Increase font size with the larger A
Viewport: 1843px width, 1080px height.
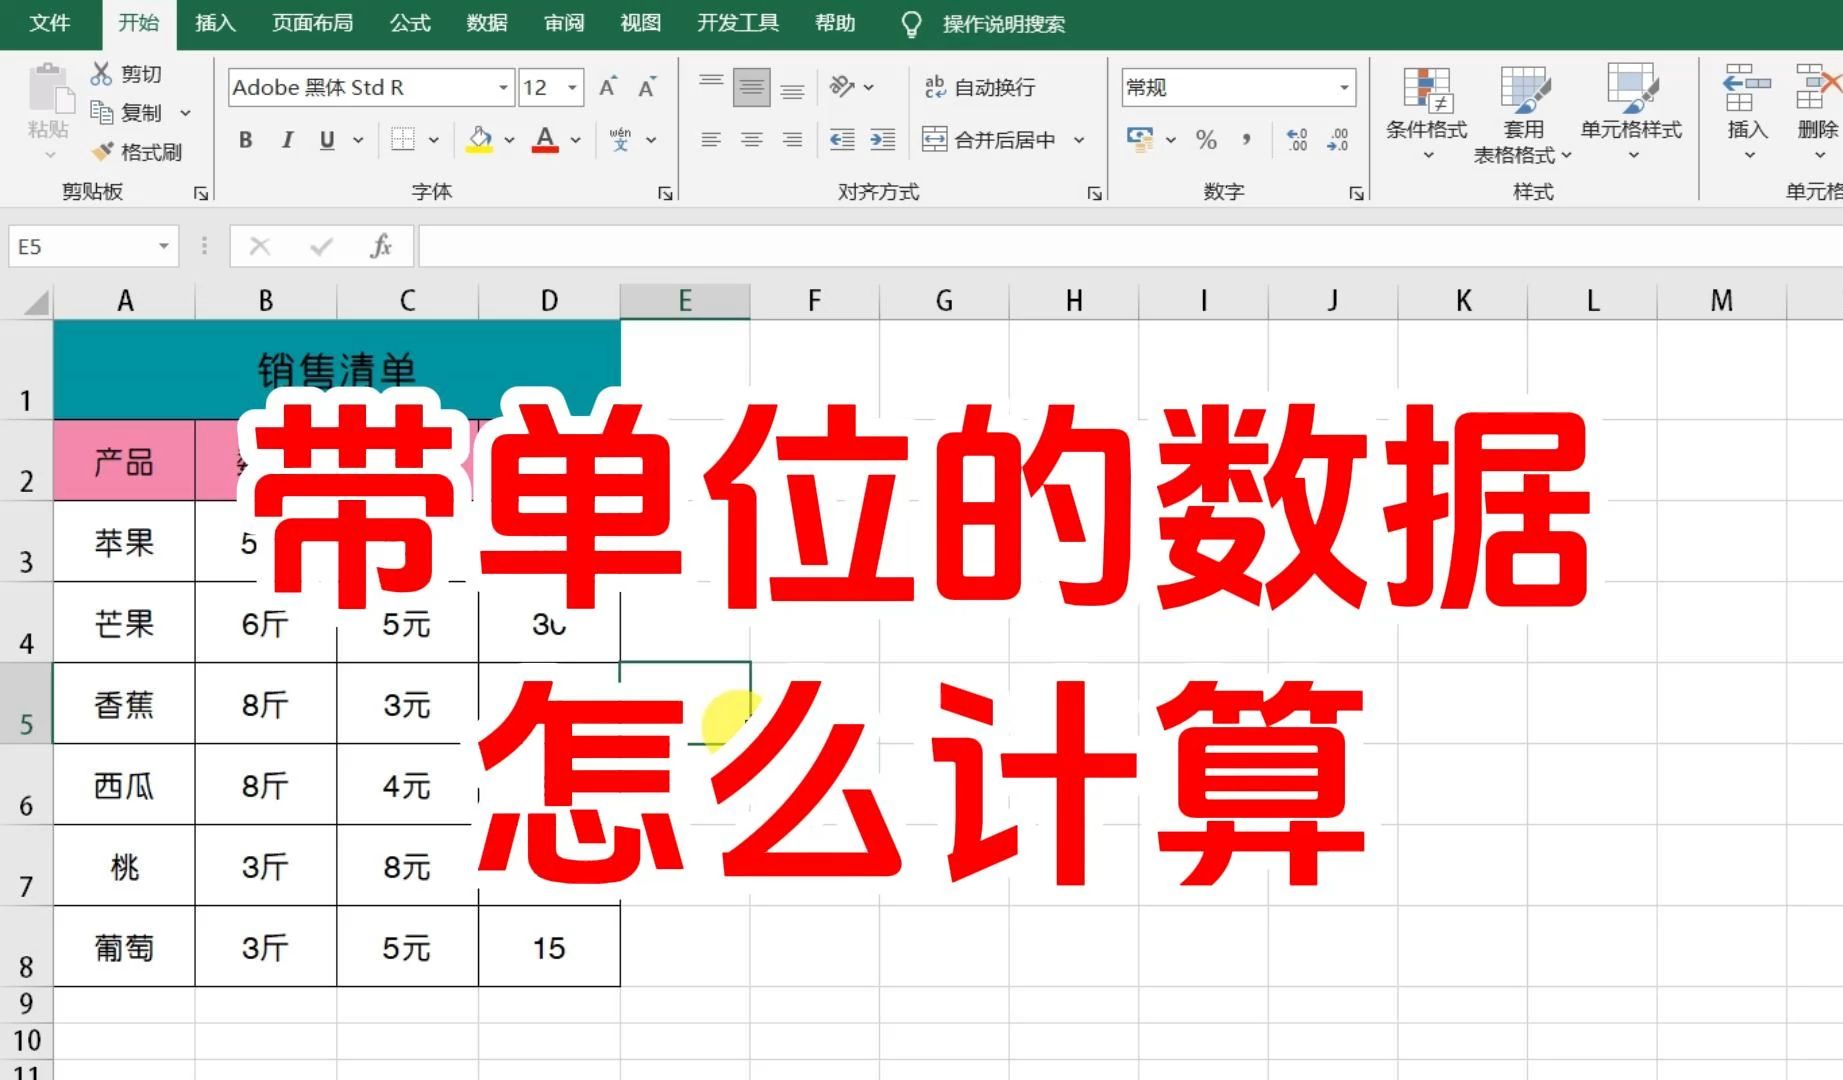coord(607,87)
